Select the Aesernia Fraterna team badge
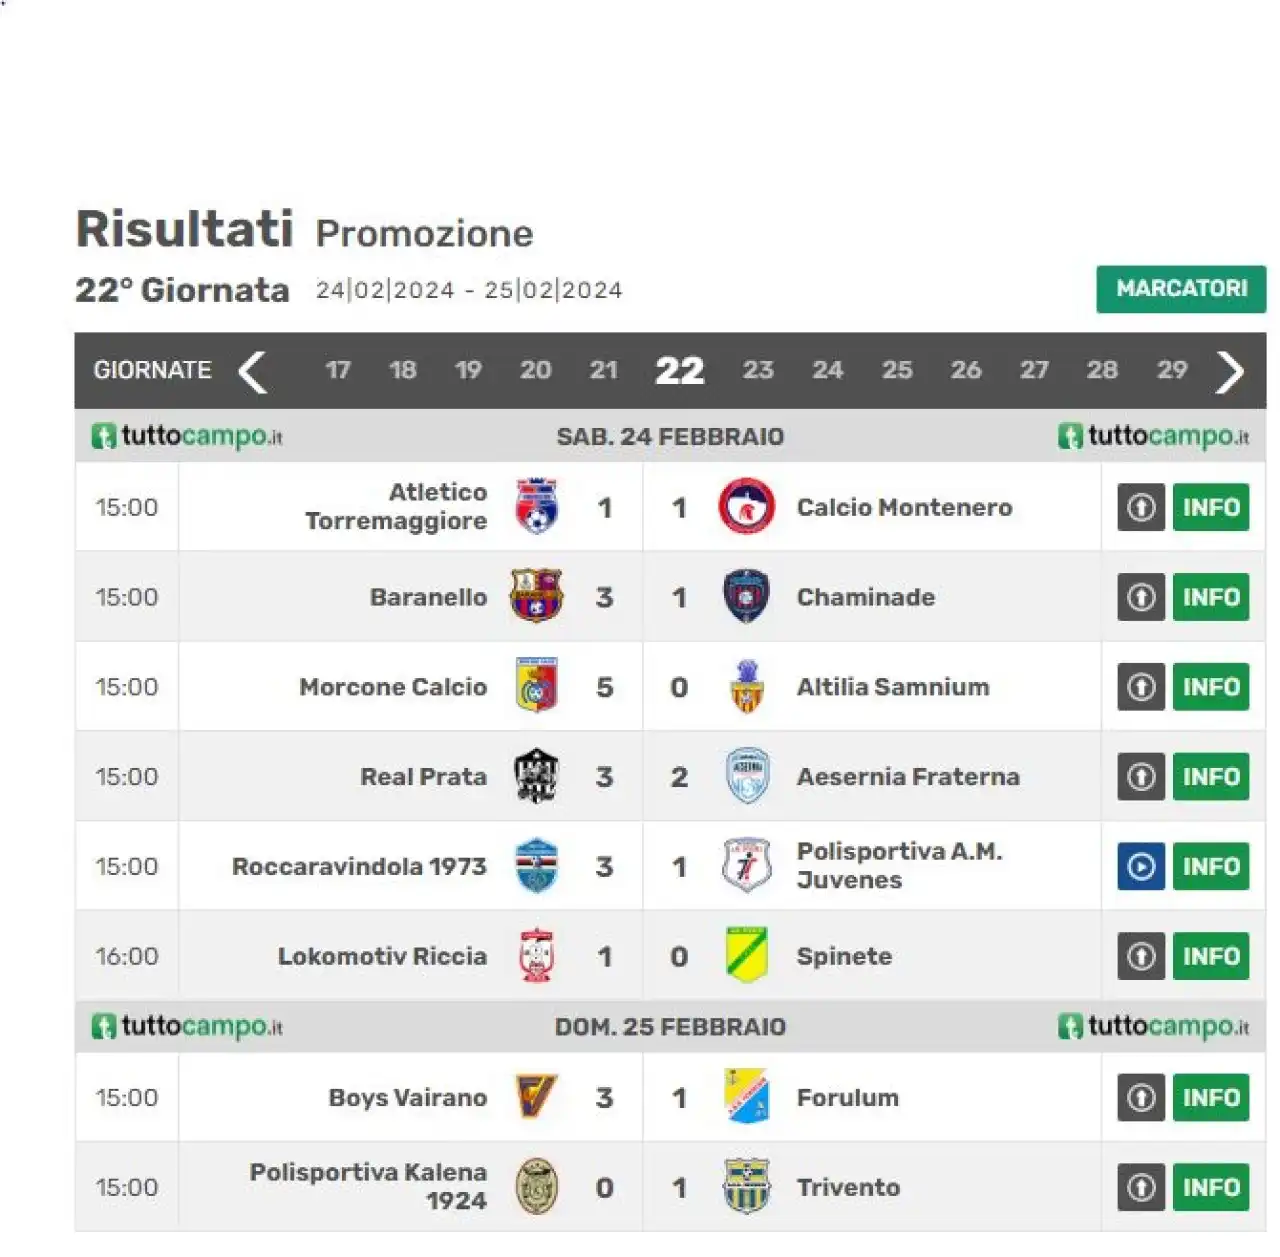1280x1257 pixels. 747,776
